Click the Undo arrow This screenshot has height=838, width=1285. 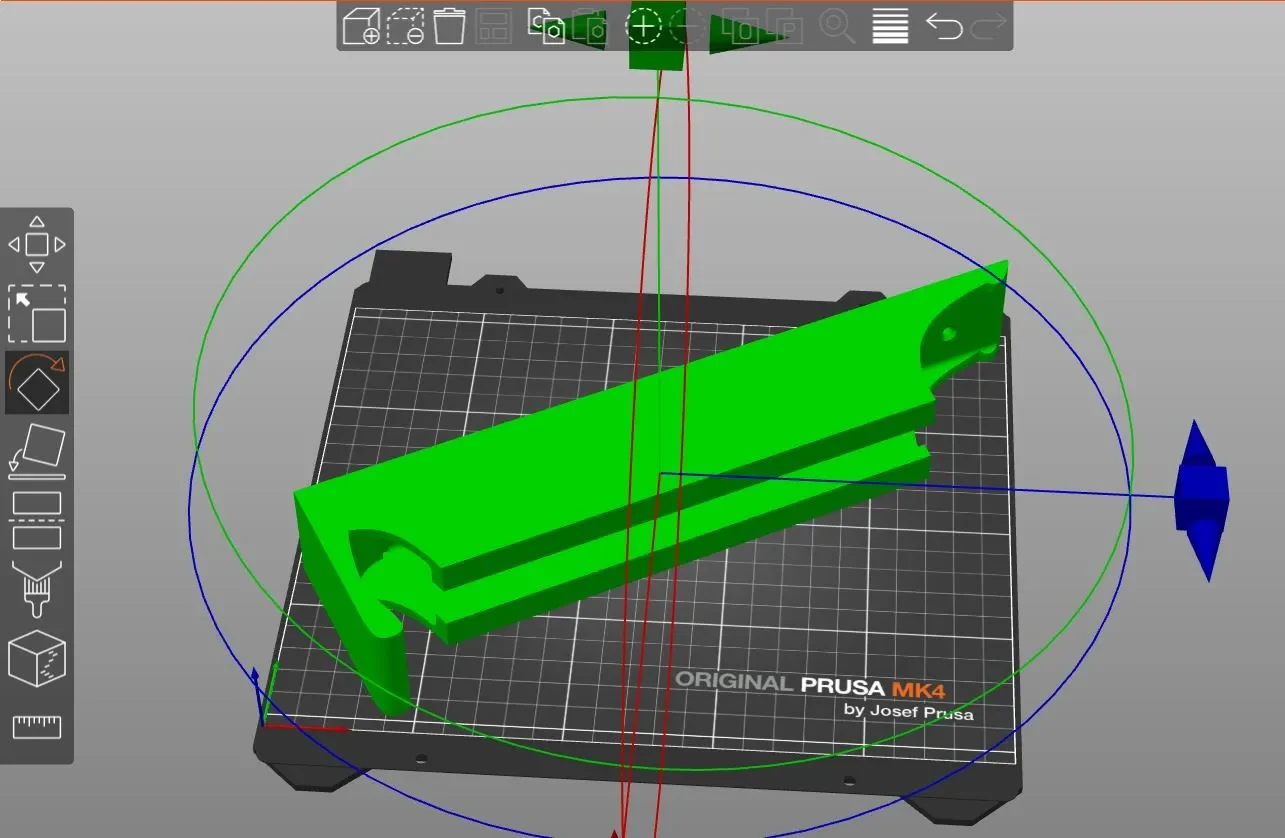(944, 26)
